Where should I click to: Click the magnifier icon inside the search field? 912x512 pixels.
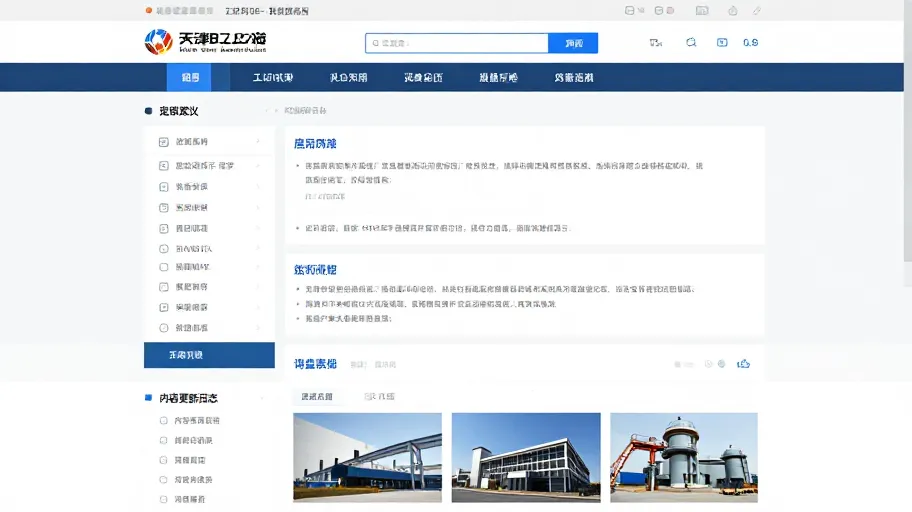376,43
